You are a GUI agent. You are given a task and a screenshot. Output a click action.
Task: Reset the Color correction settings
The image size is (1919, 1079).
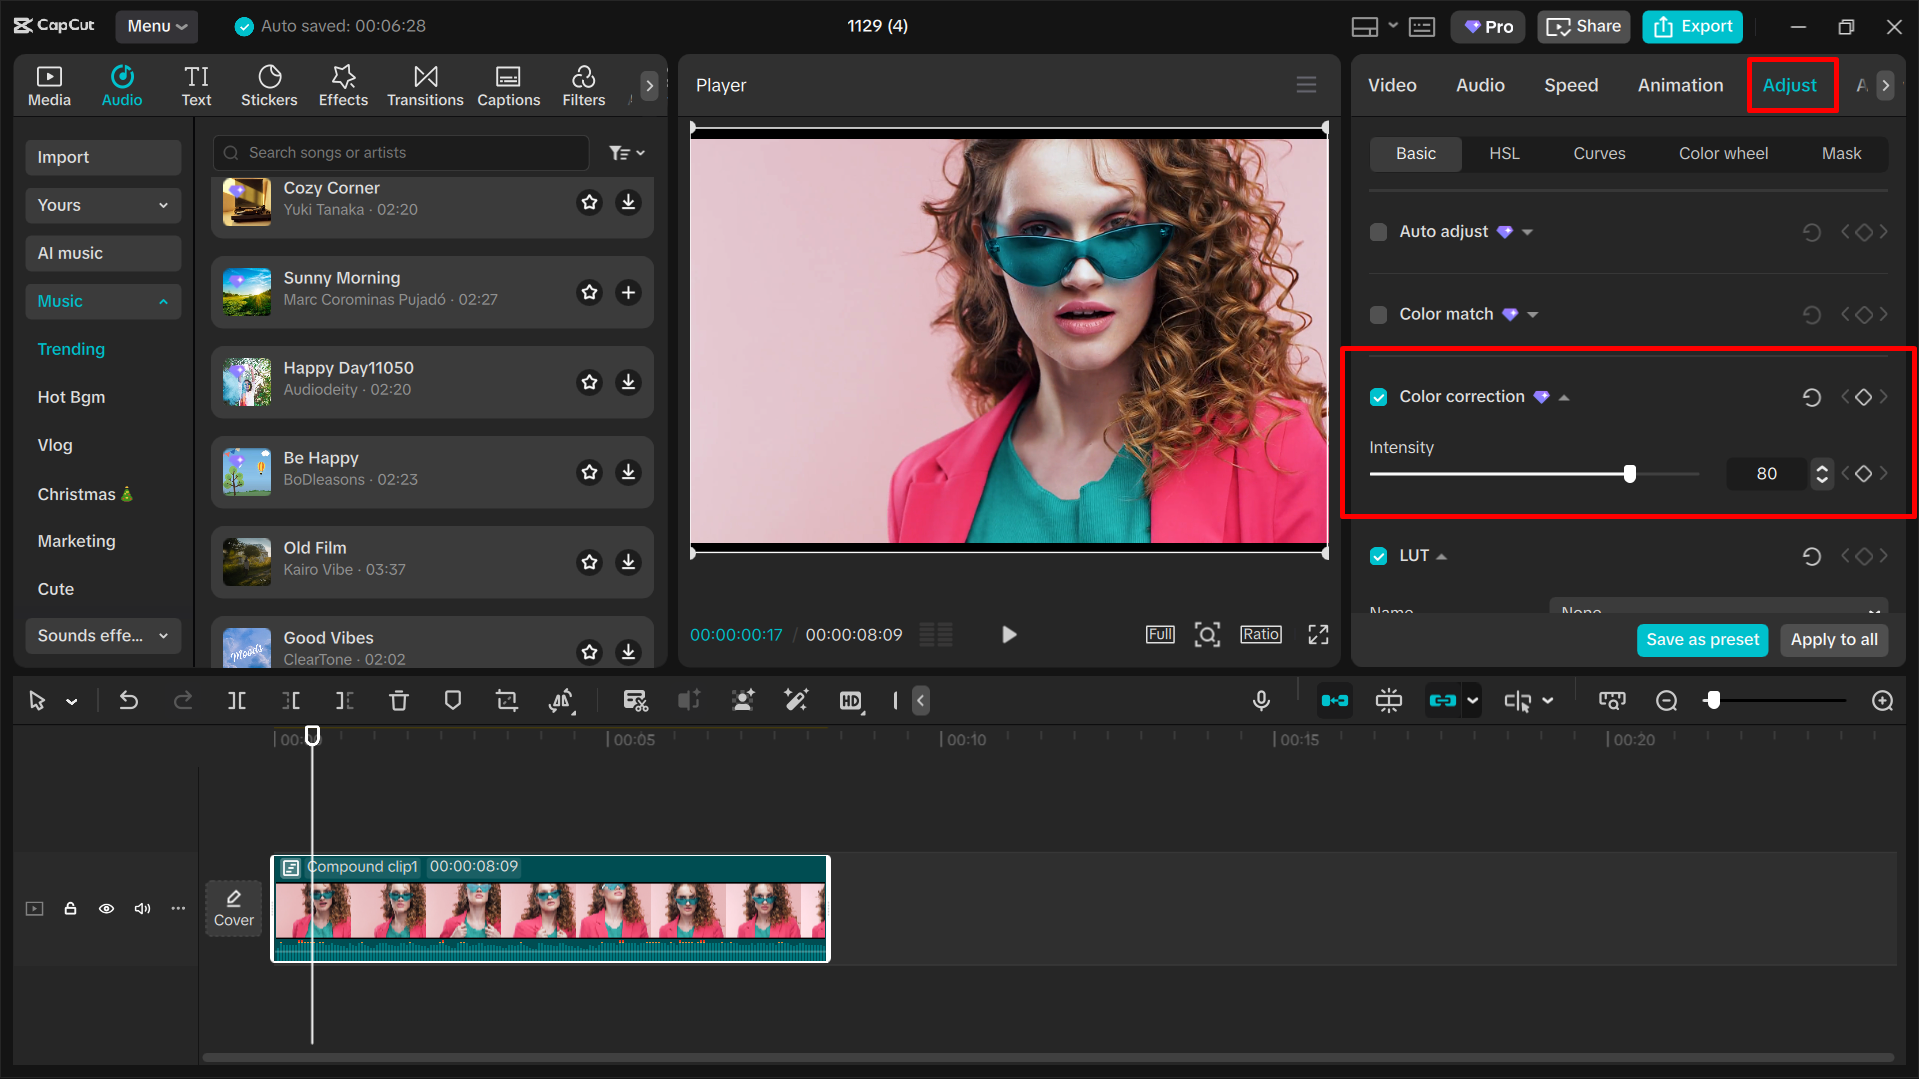click(1811, 397)
